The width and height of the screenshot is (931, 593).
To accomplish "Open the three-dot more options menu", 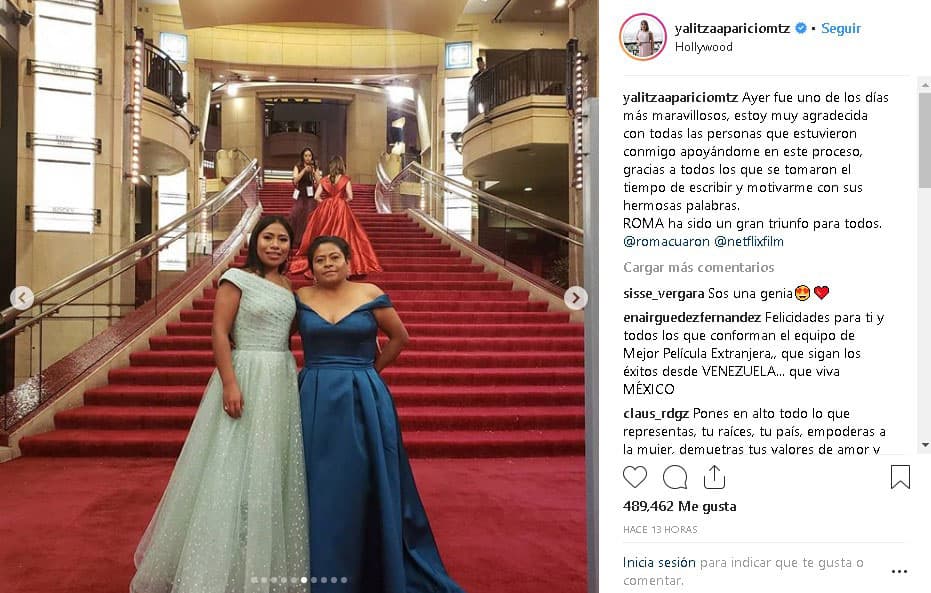I will 900,571.
